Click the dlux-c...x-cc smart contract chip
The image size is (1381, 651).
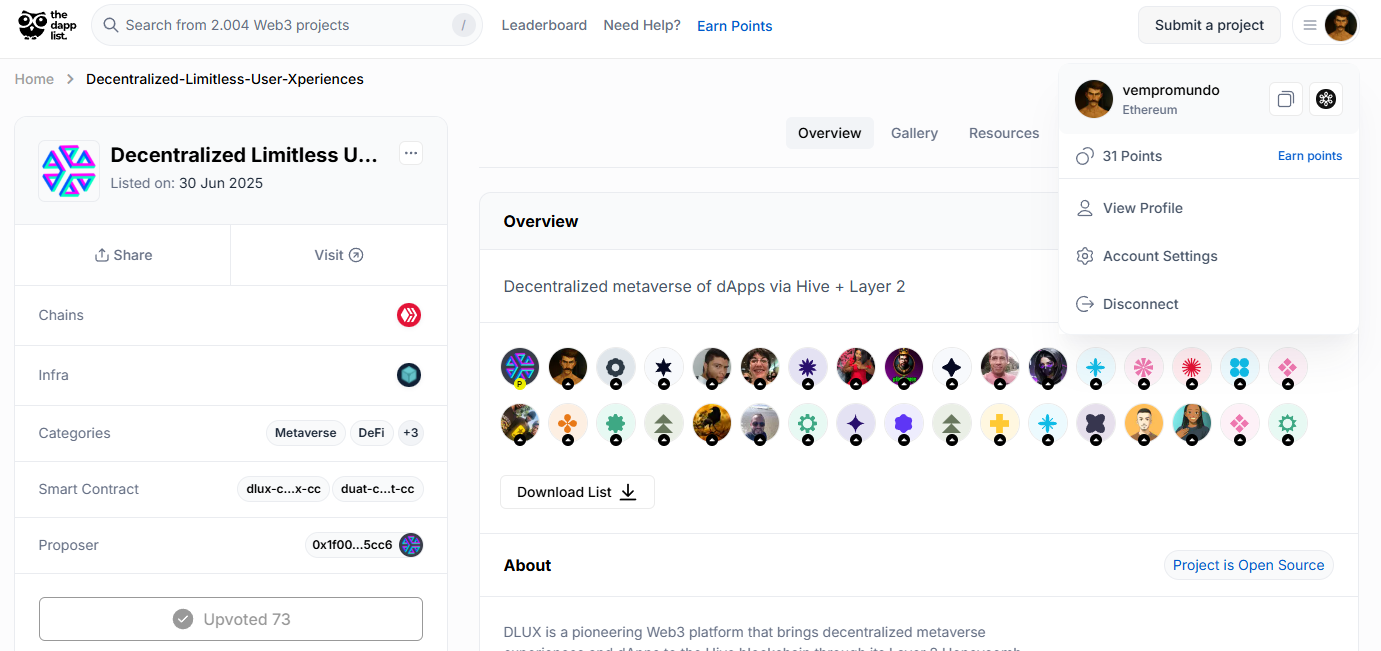tap(285, 489)
